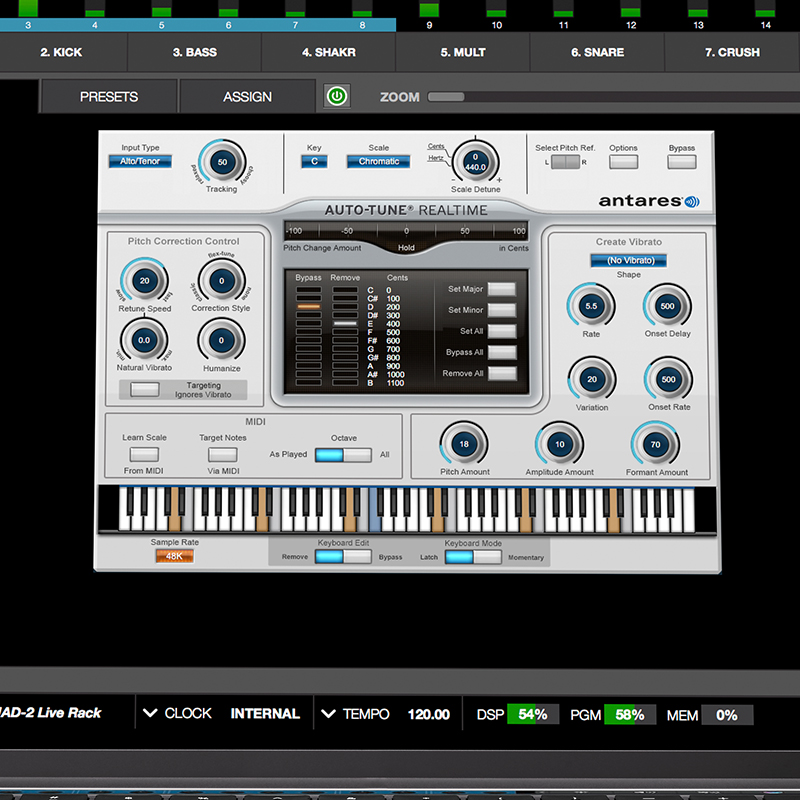Click the Scale Detune knob
Viewport: 800px width, 800px height.
476,162
